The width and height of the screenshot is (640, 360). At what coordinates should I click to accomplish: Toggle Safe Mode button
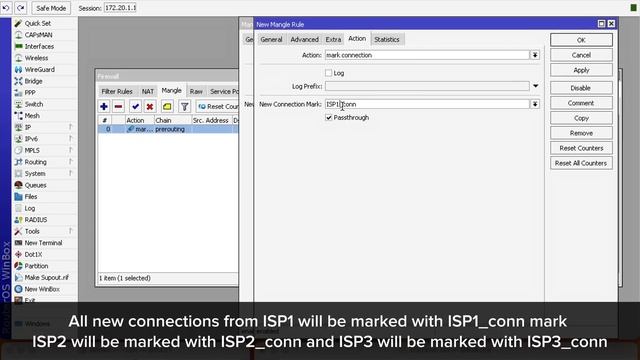click(51, 8)
